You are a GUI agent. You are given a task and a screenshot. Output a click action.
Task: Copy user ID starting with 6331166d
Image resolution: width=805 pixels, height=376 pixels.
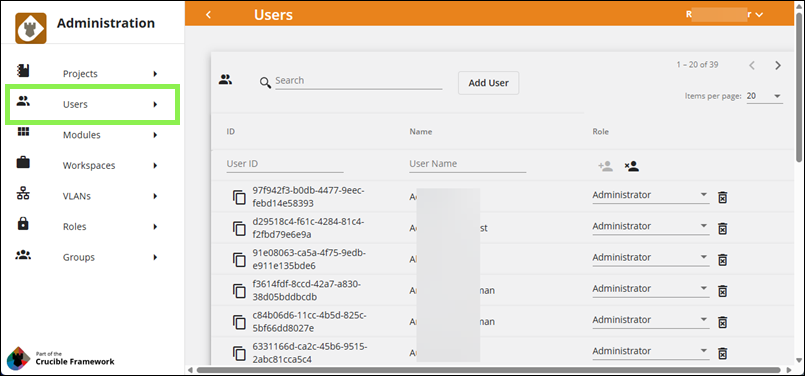240,353
